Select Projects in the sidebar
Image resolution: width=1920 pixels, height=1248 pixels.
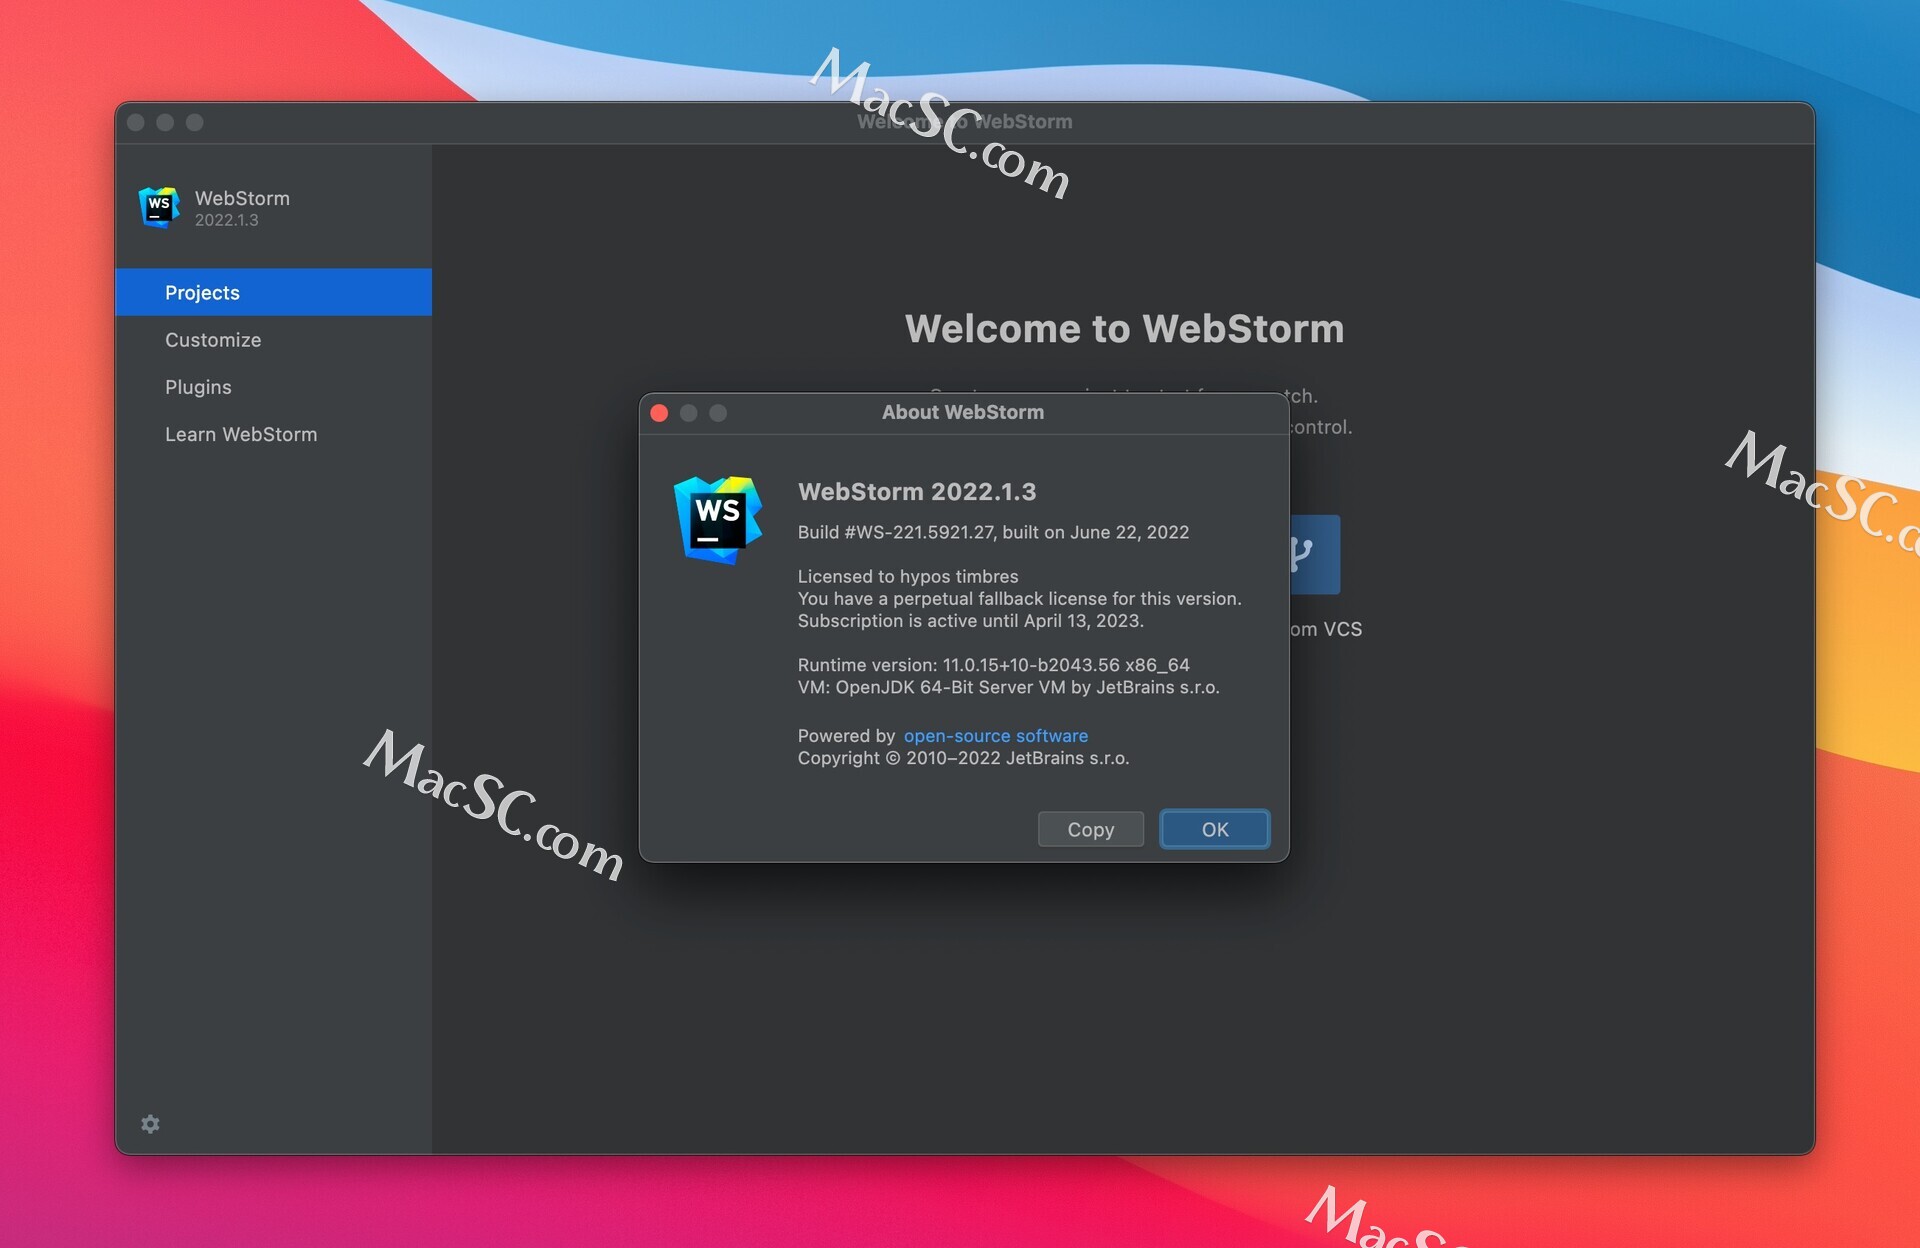[x=273, y=292]
